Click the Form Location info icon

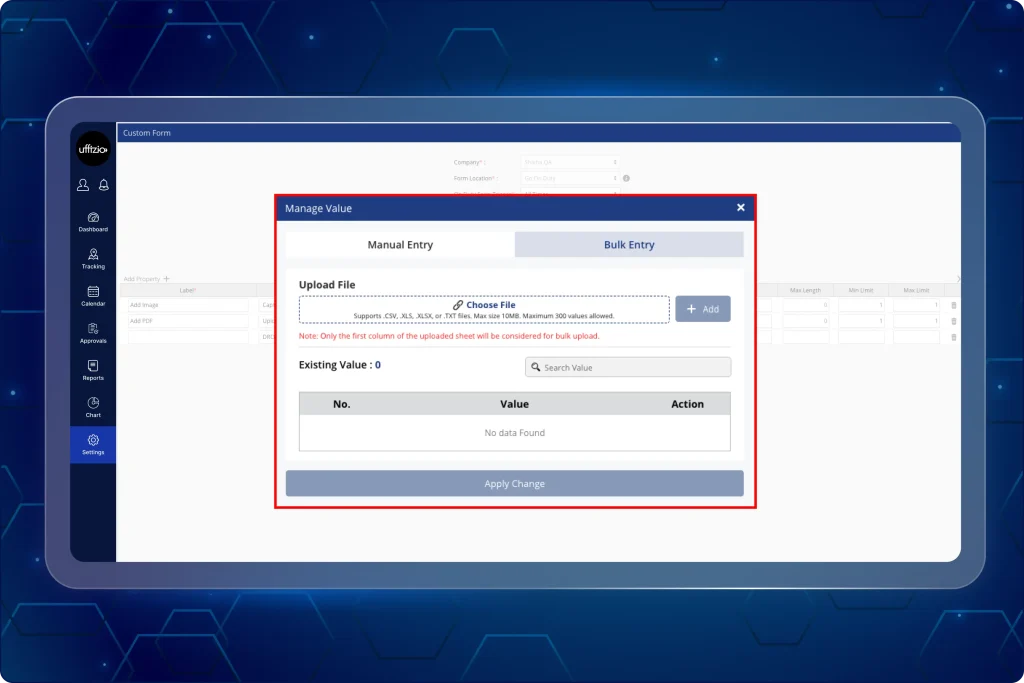[x=626, y=178]
